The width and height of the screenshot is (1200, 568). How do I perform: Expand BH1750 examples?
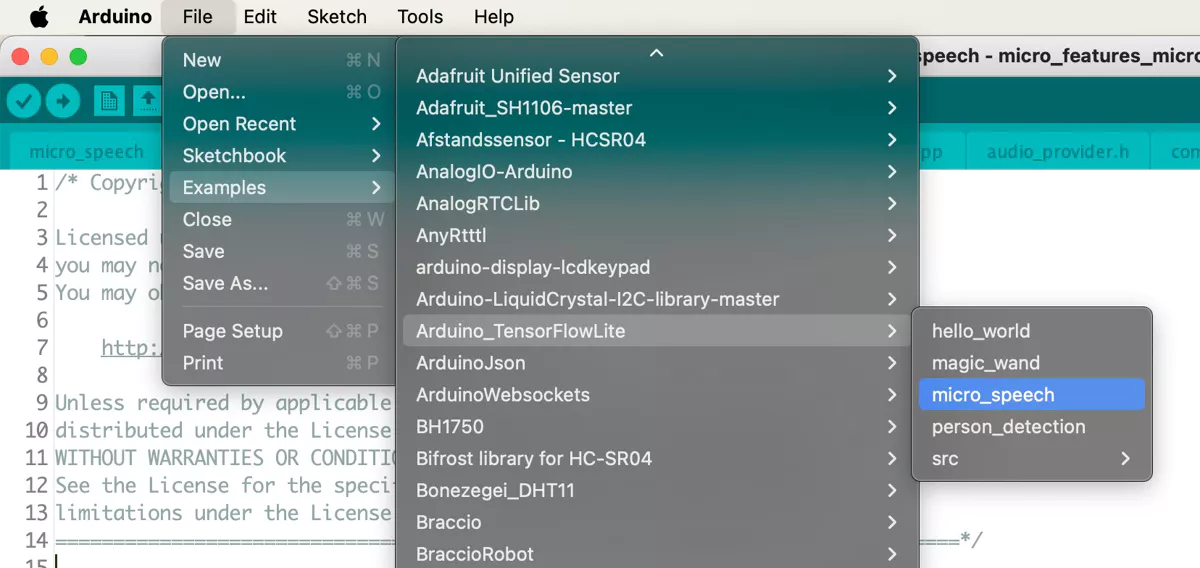coord(657,427)
